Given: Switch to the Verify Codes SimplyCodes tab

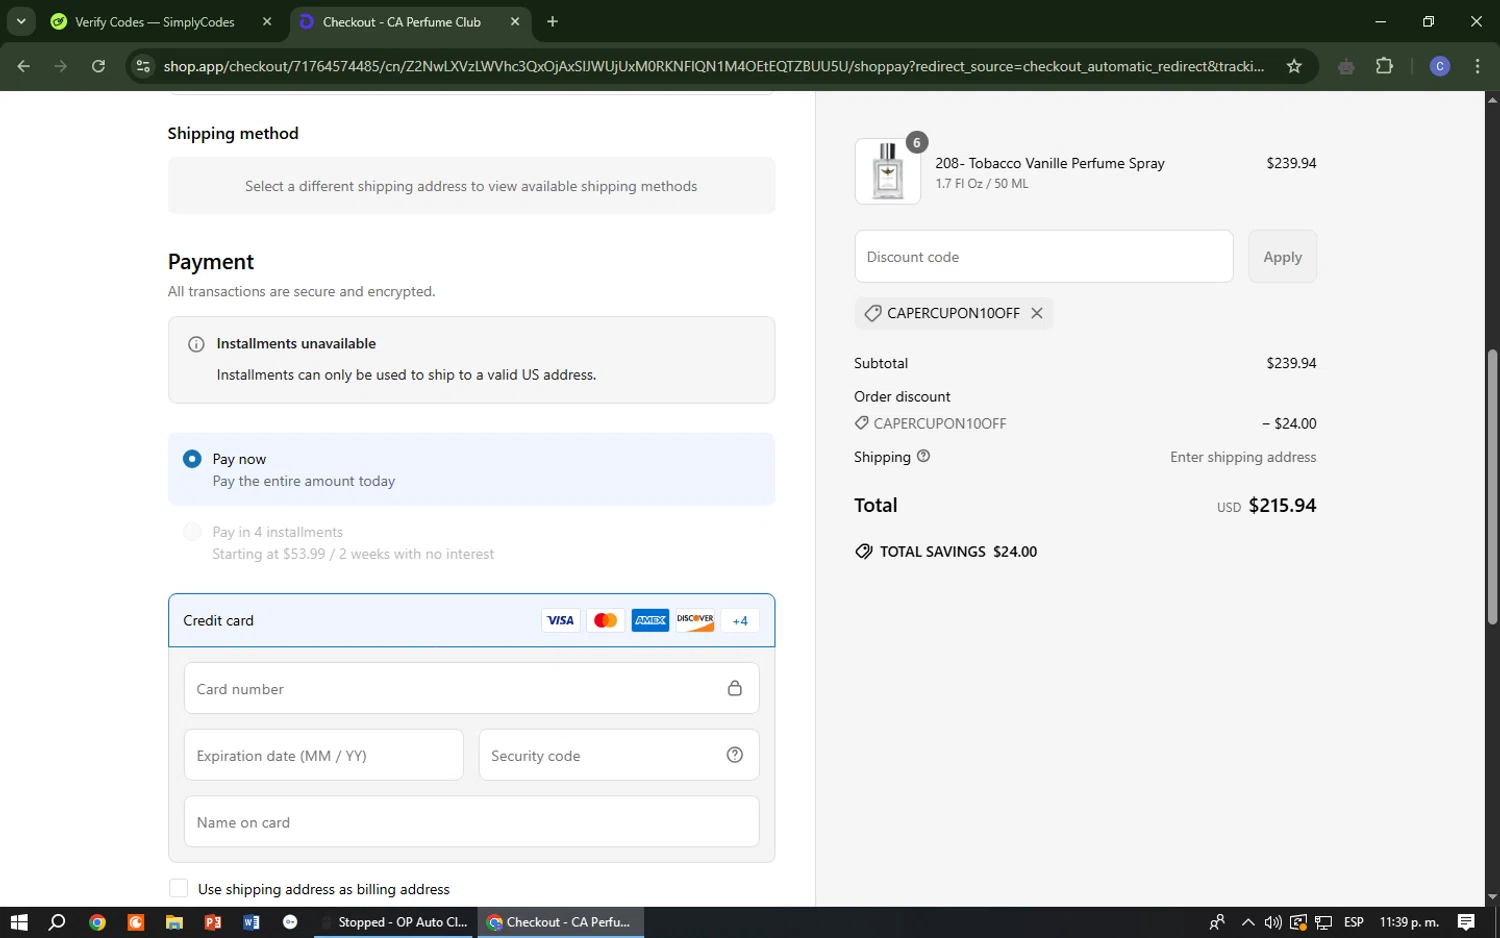Looking at the screenshot, I should (155, 22).
